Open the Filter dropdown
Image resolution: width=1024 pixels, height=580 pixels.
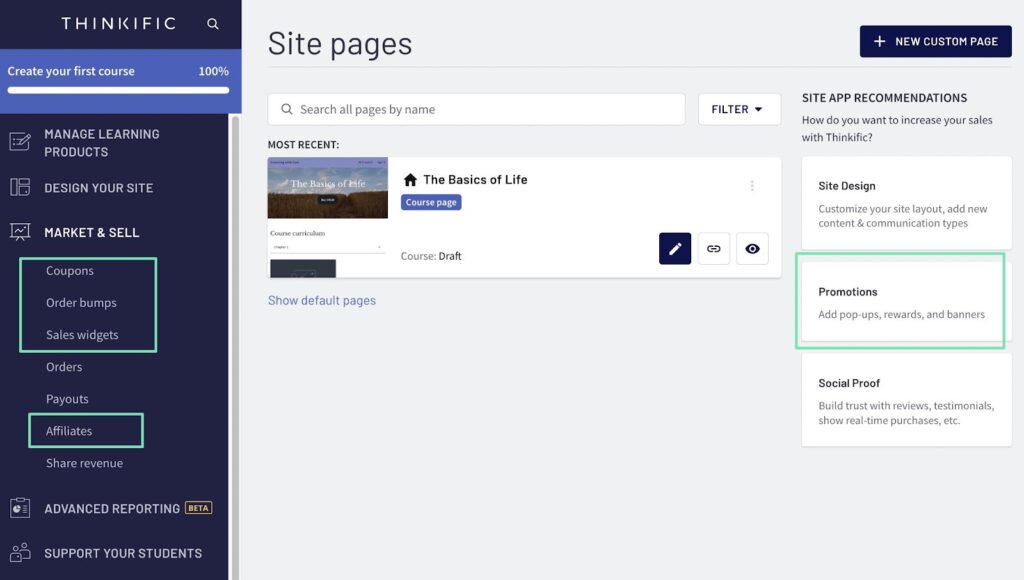tap(738, 110)
